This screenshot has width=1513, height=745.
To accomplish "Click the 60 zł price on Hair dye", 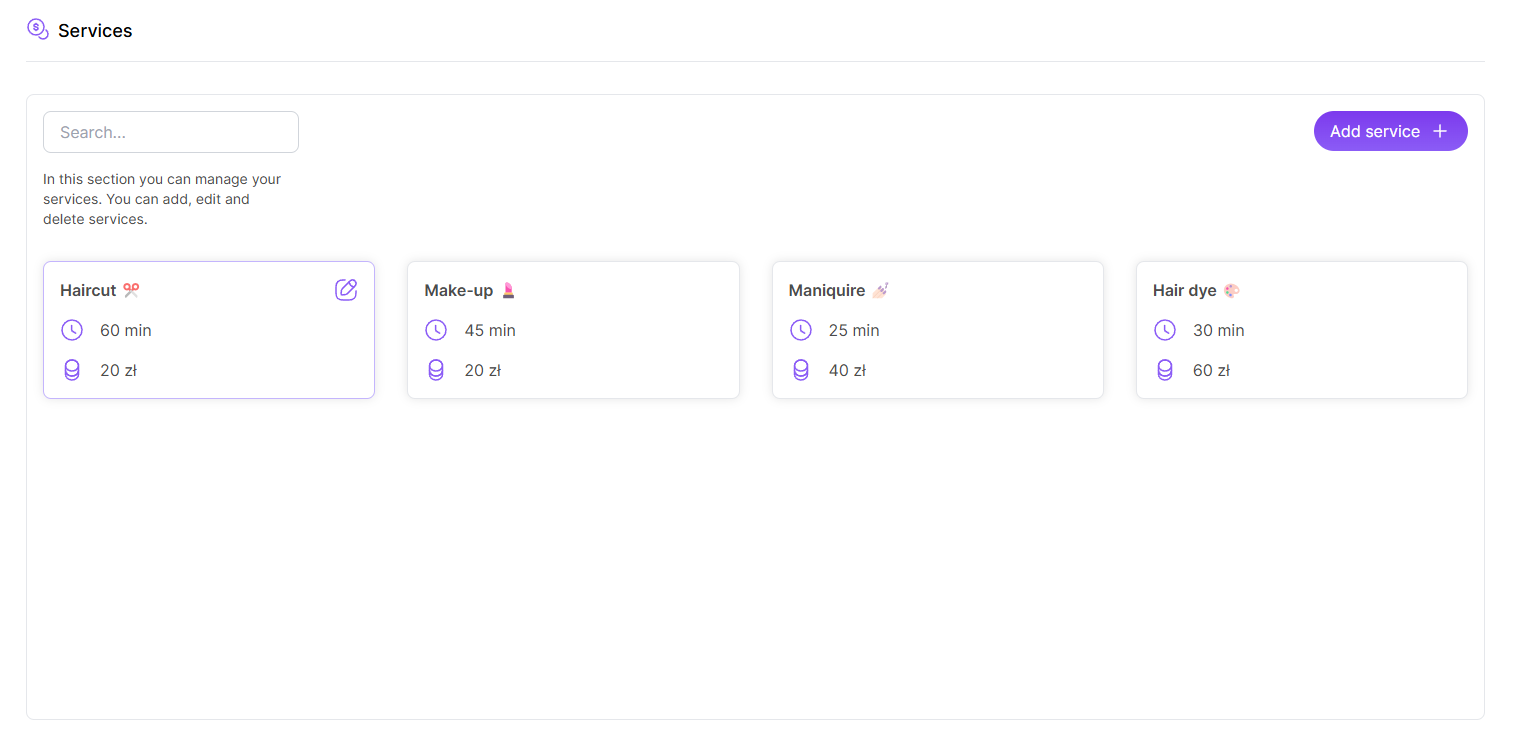I will click(1211, 370).
